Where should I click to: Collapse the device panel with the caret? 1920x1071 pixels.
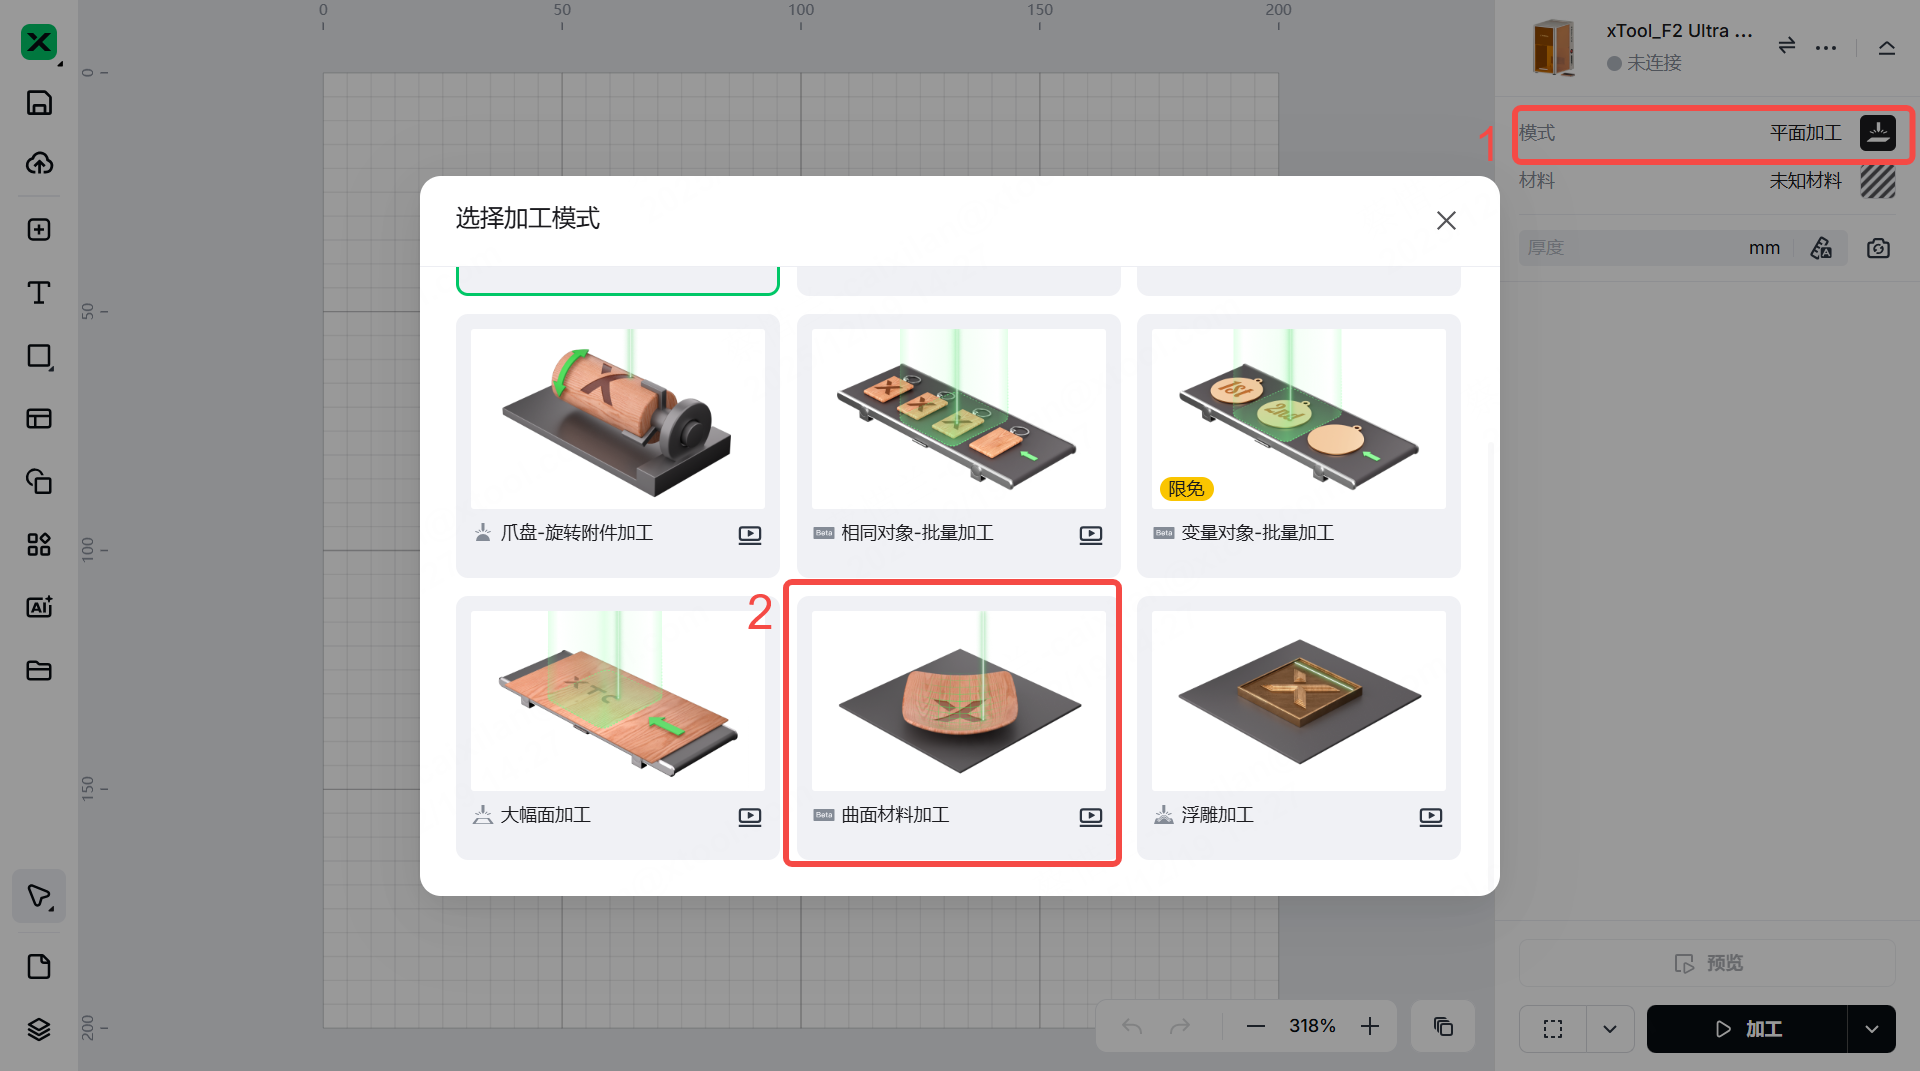(x=1887, y=47)
